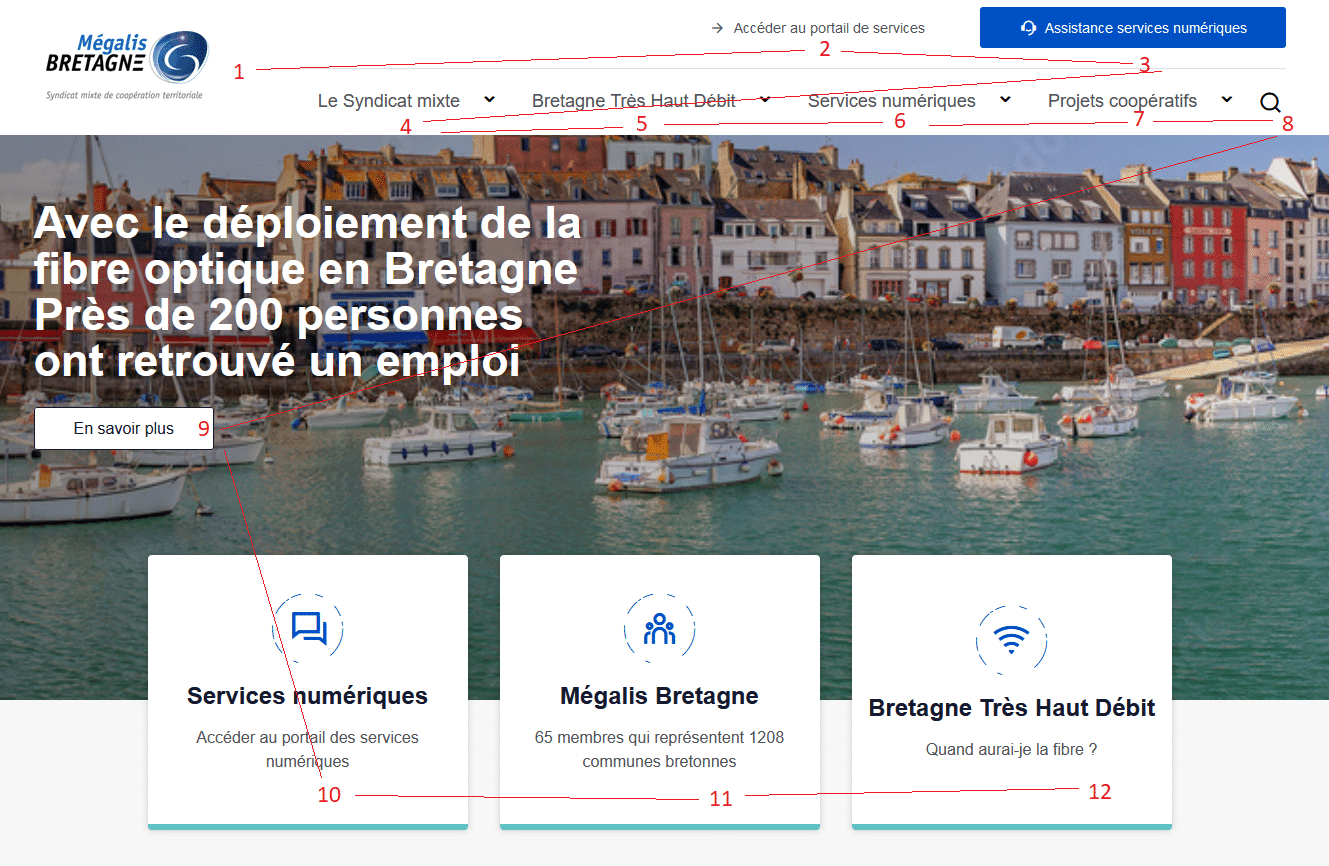Click the Mégalis Bretagne logo
Image resolution: width=1329 pixels, height=866 pixels.
coord(127,65)
